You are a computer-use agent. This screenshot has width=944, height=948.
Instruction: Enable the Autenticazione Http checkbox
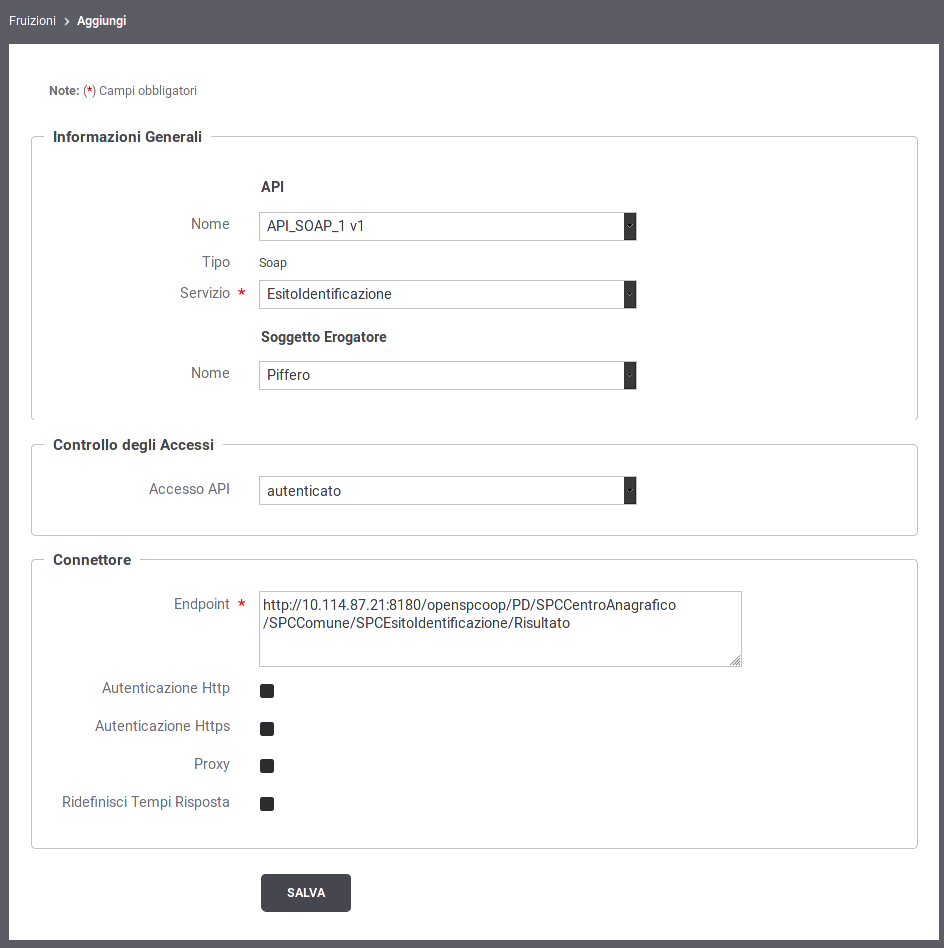tap(267, 690)
